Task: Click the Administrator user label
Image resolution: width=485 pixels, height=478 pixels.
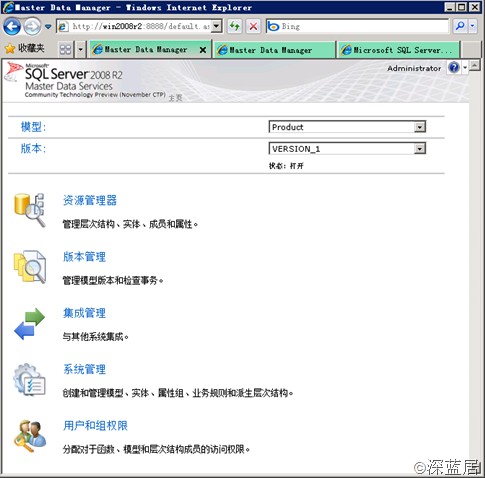Action: pyautogui.click(x=414, y=68)
